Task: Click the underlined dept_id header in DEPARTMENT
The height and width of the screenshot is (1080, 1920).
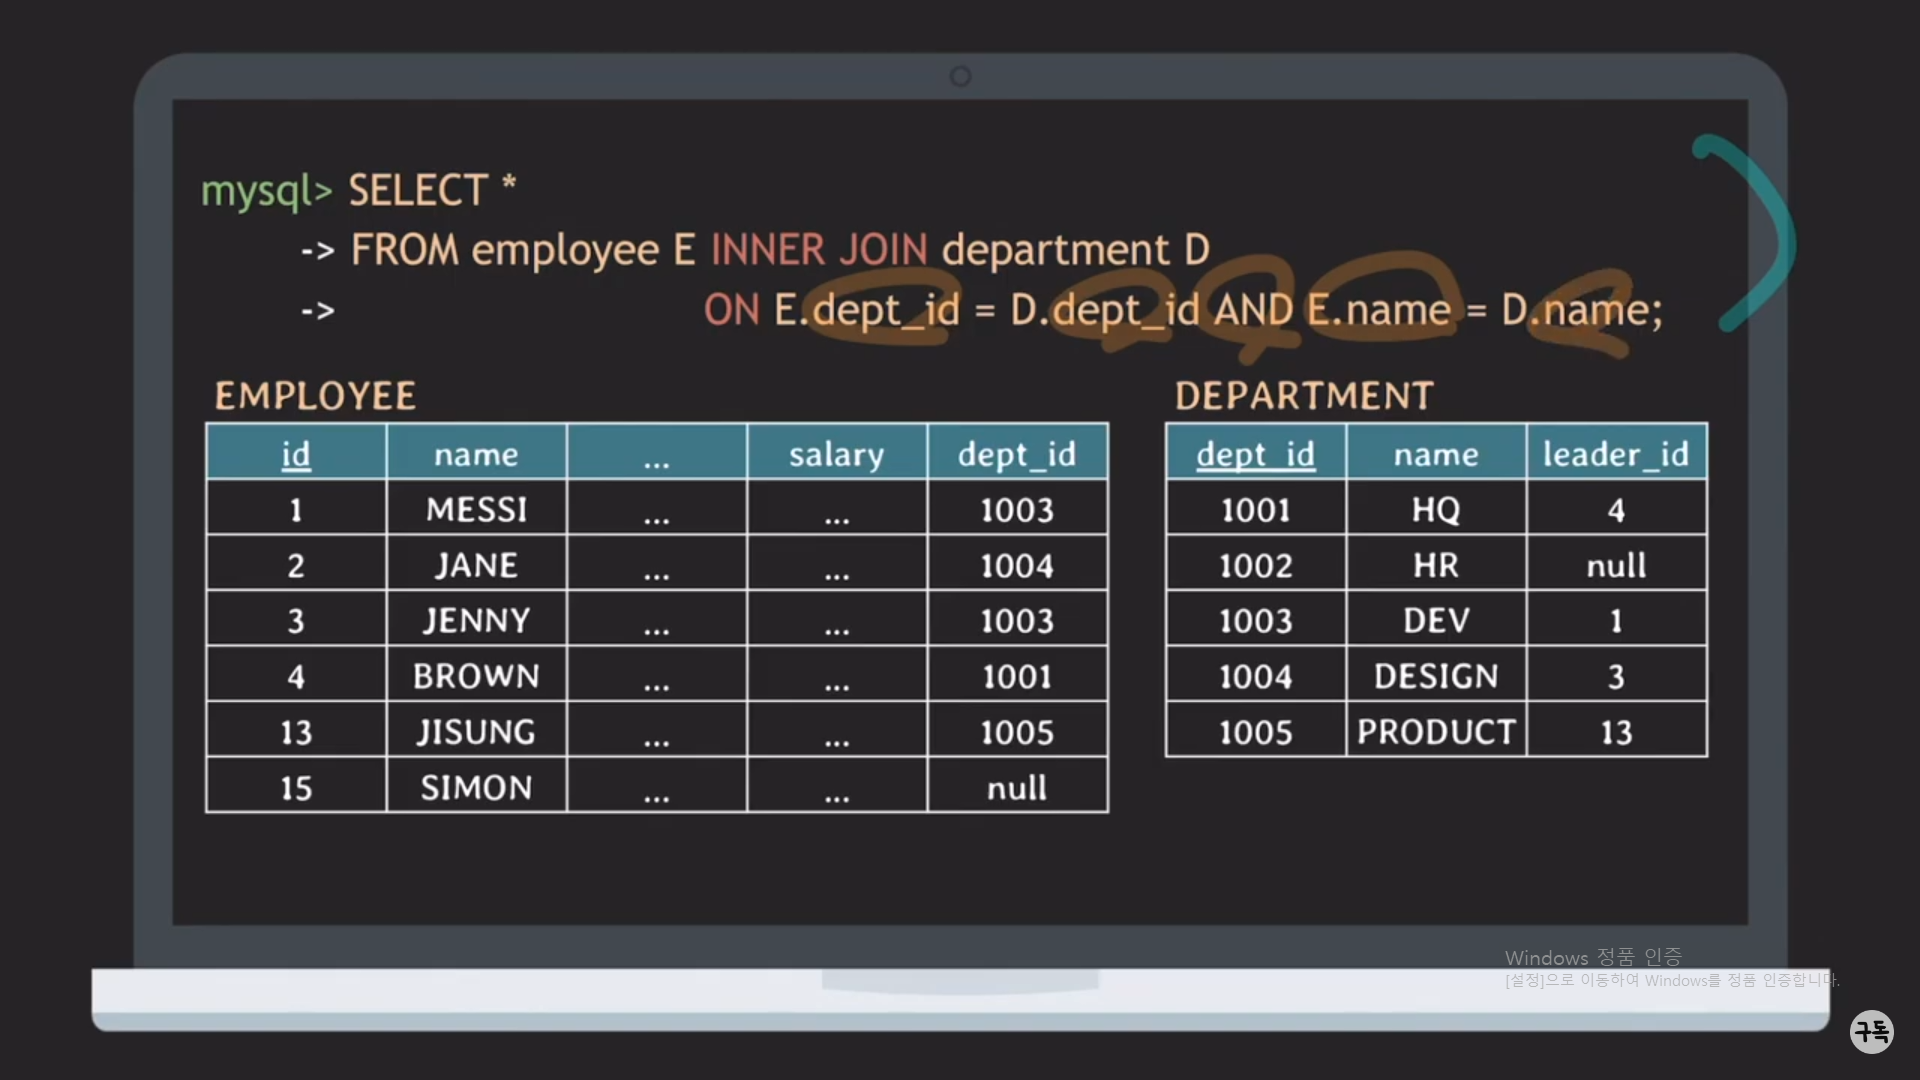Action: [1255, 454]
